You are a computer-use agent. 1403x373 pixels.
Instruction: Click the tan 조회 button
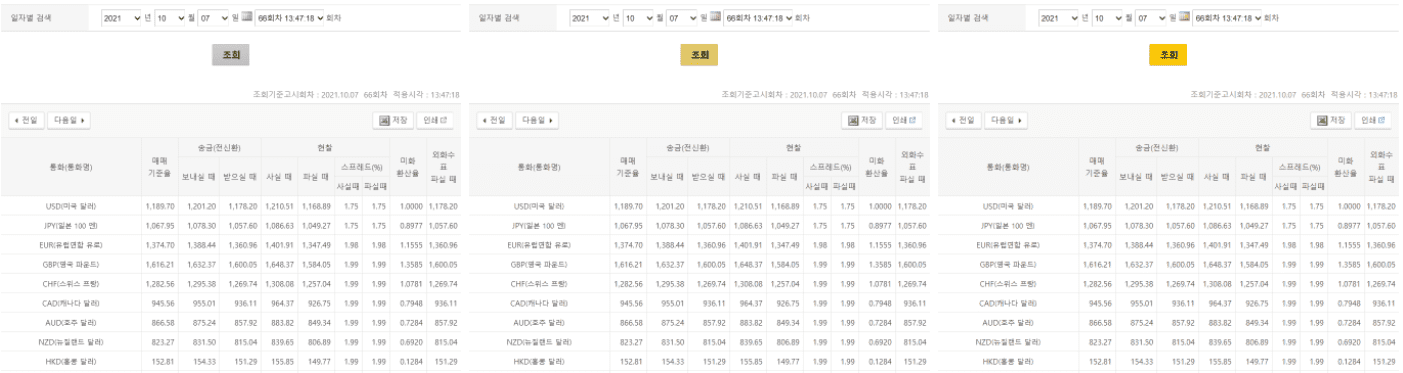[698, 55]
